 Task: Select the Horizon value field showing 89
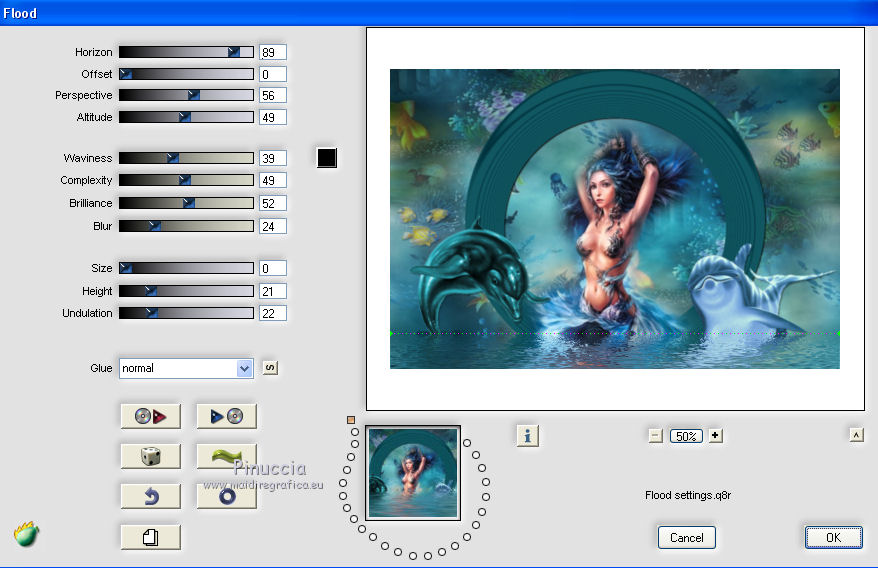click(273, 52)
